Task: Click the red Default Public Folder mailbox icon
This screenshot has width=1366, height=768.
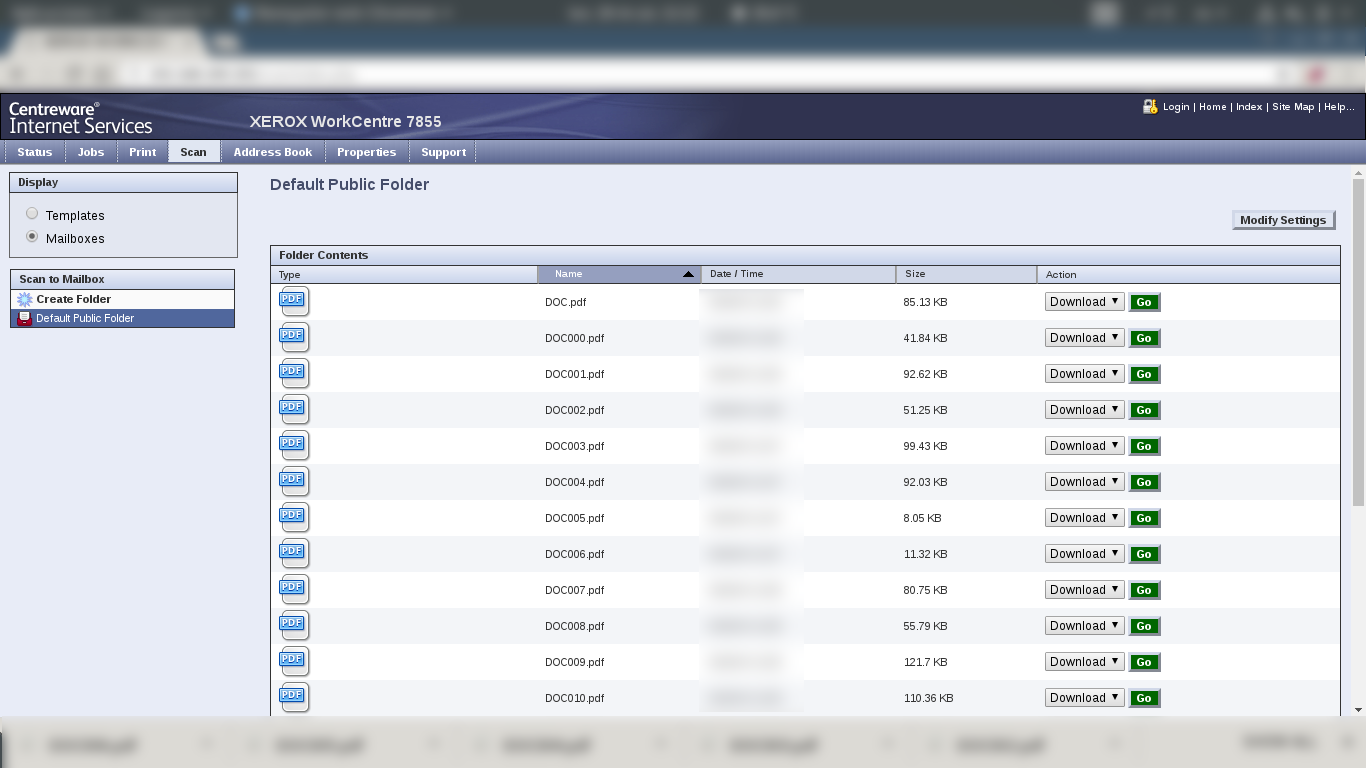Action: click(x=25, y=318)
